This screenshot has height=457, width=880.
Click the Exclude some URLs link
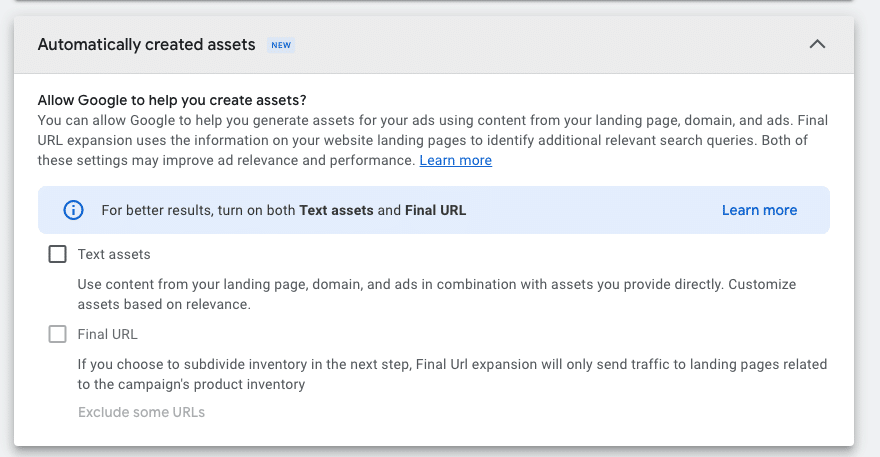(141, 412)
